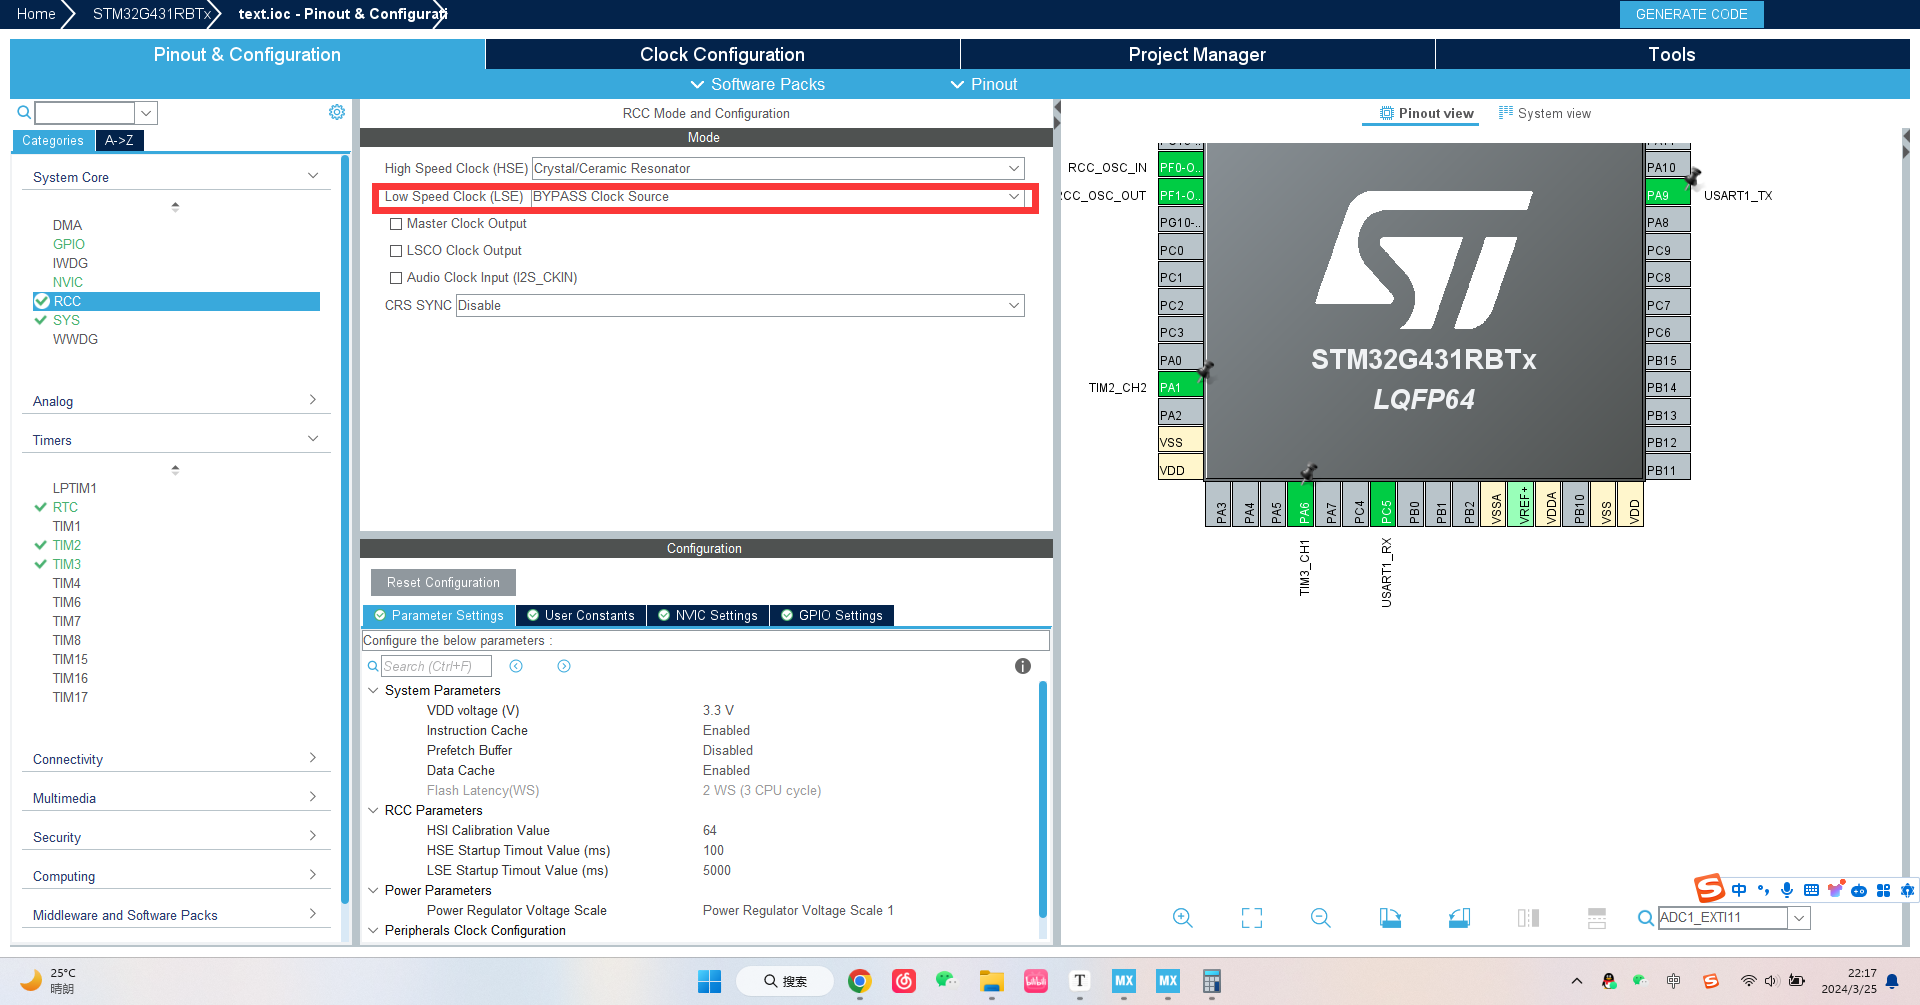The image size is (1920, 1005).
Task: Switch to the Project Manager tab
Action: pyautogui.click(x=1197, y=54)
